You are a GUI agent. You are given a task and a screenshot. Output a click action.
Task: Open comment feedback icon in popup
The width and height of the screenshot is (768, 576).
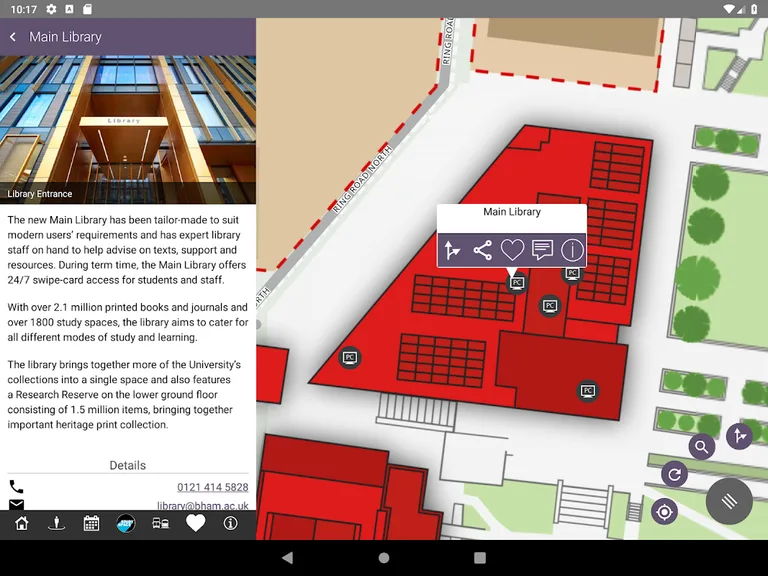[542, 250]
